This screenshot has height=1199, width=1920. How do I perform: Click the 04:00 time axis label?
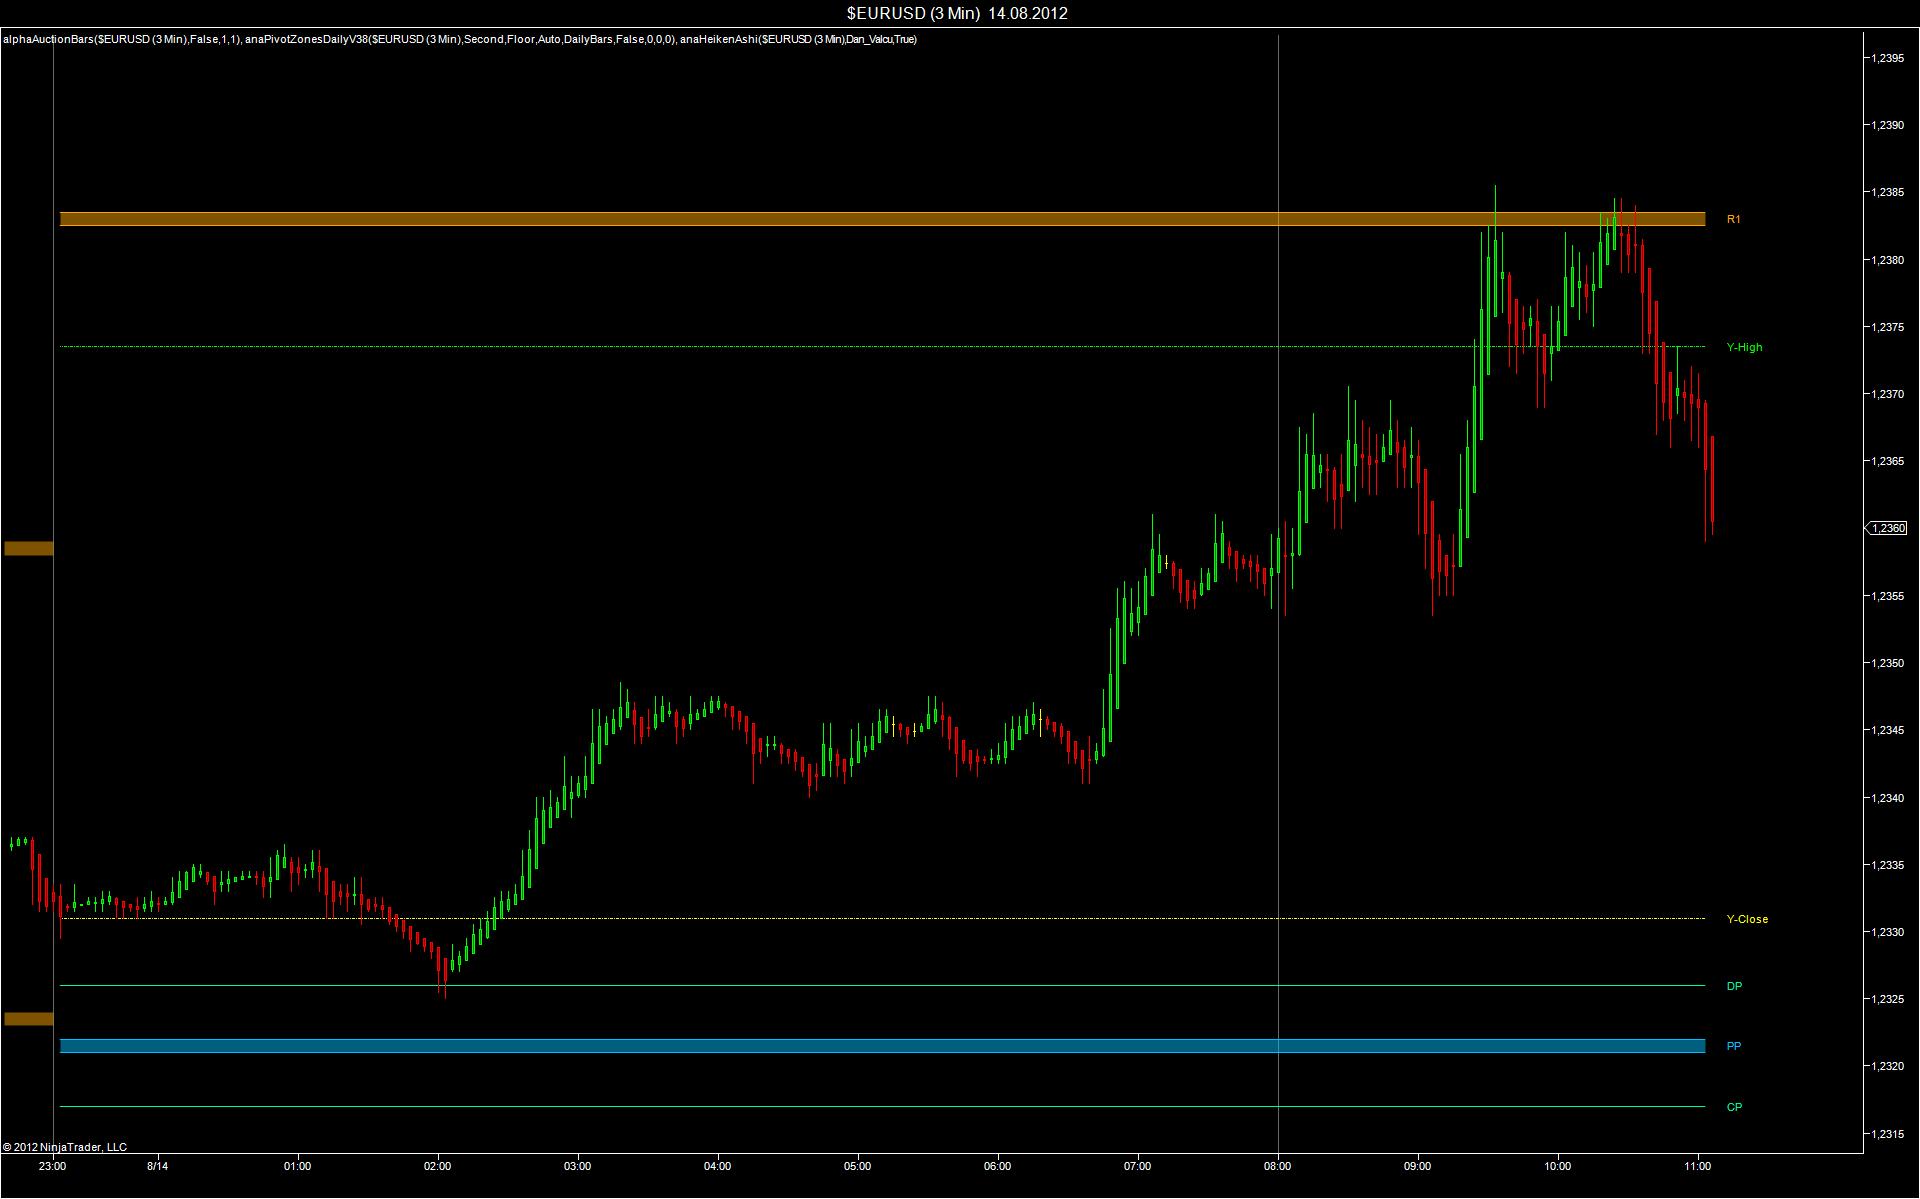pos(717,1166)
